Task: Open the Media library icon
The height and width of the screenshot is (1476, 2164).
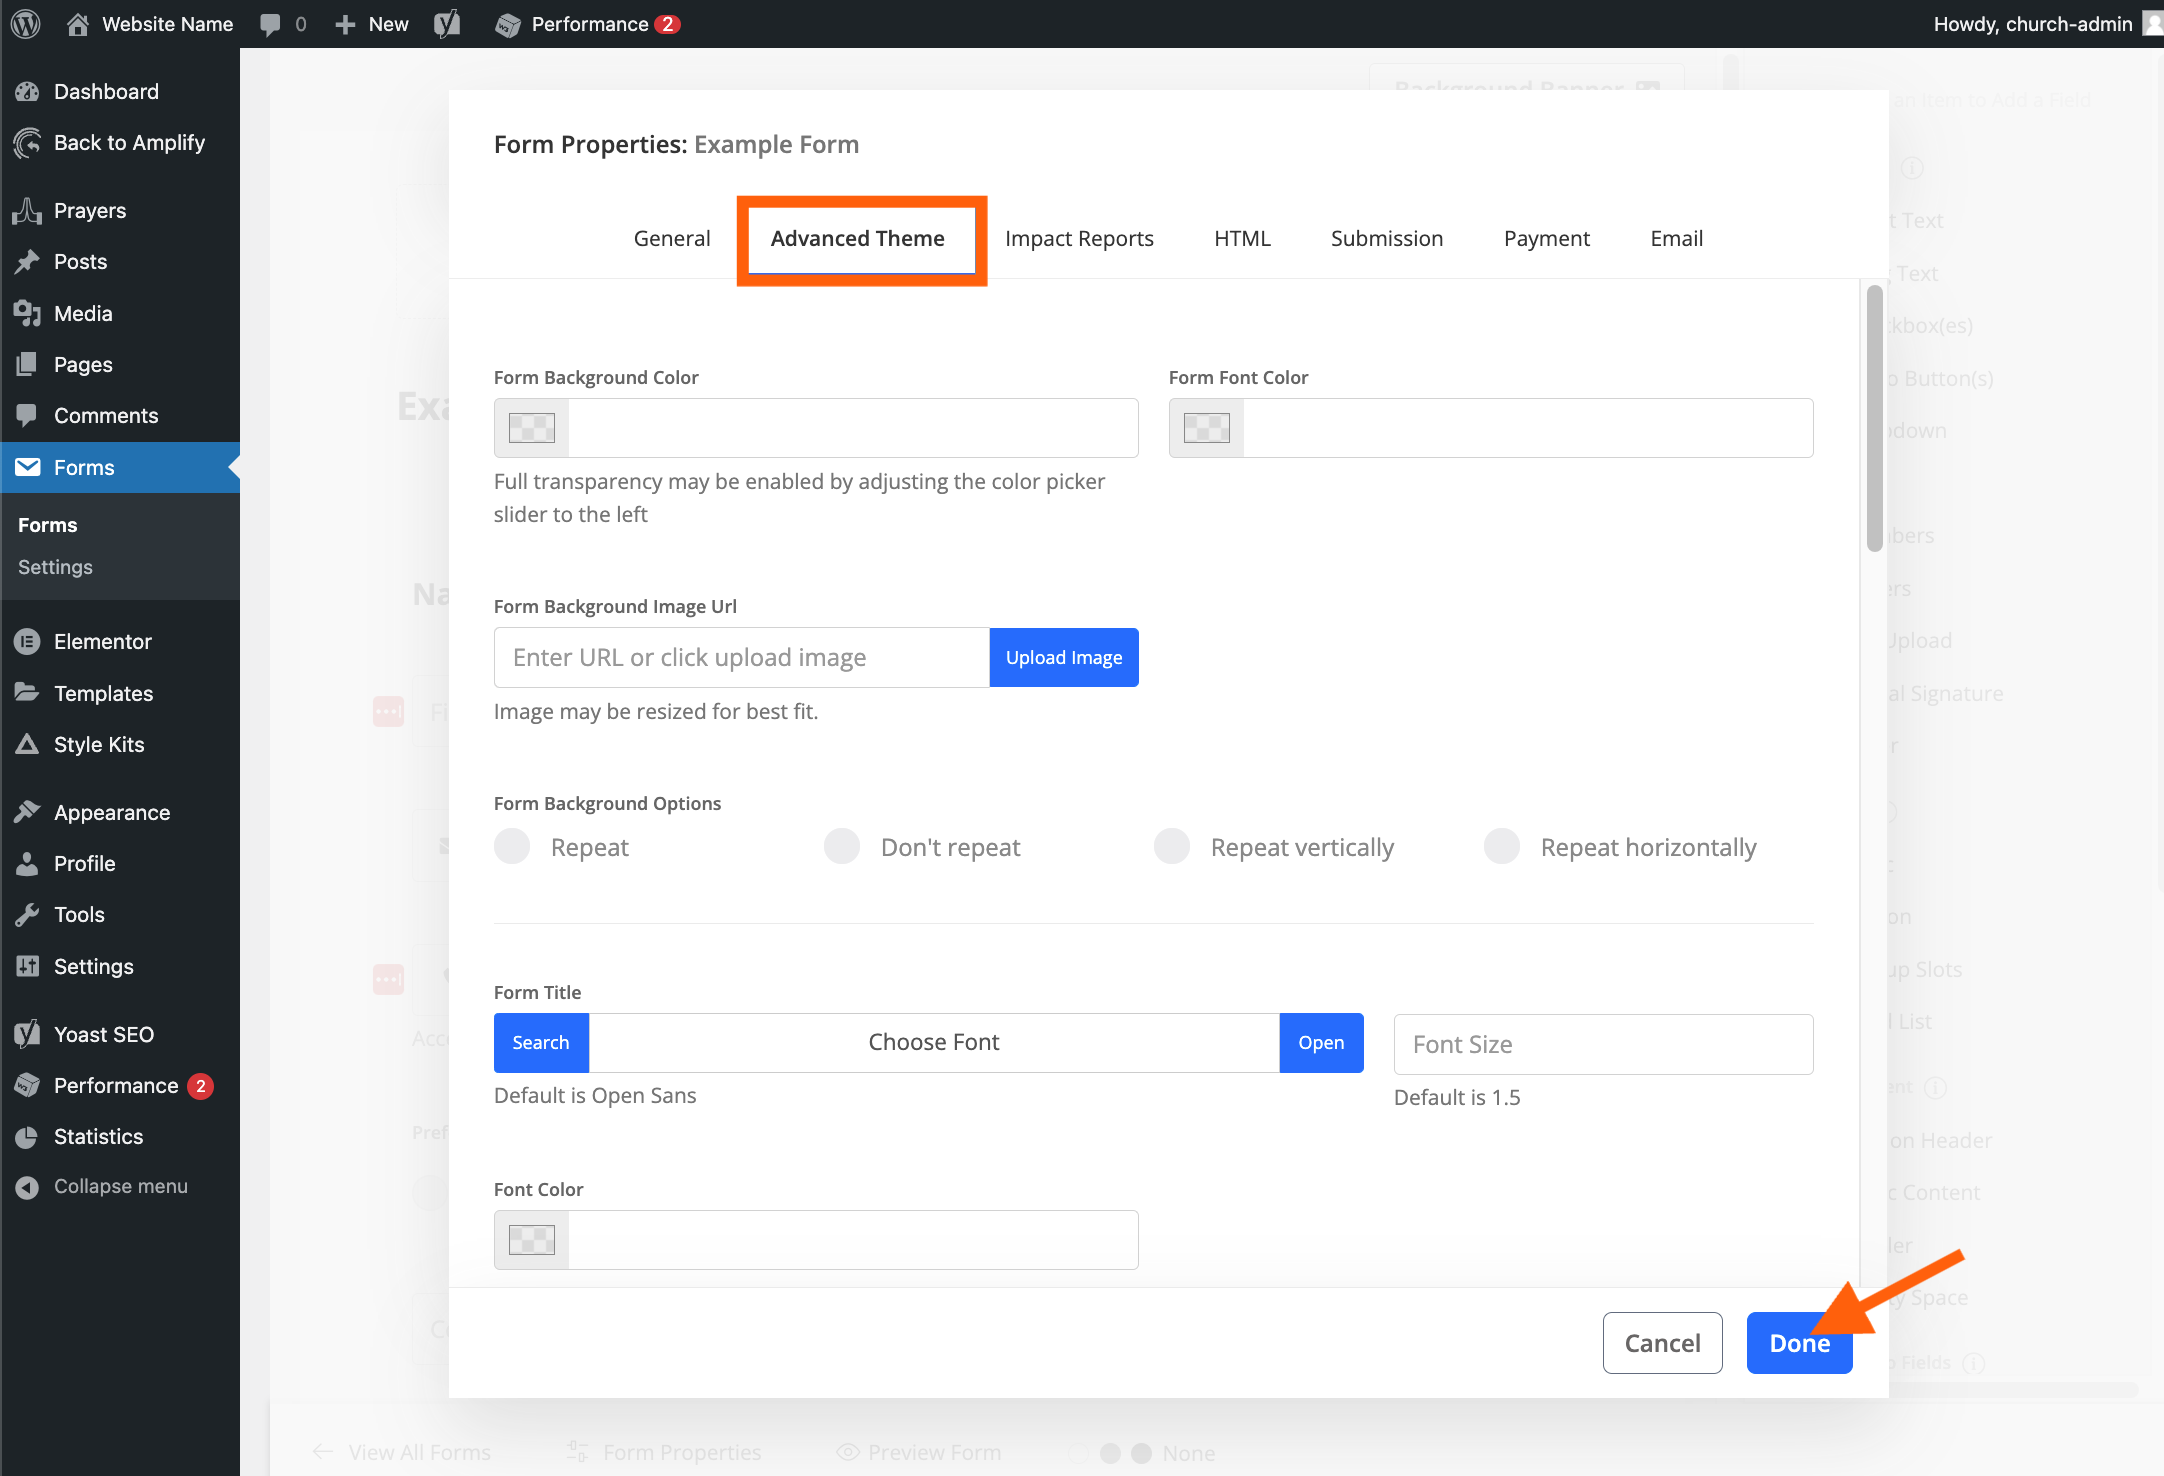Action: point(29,313)
